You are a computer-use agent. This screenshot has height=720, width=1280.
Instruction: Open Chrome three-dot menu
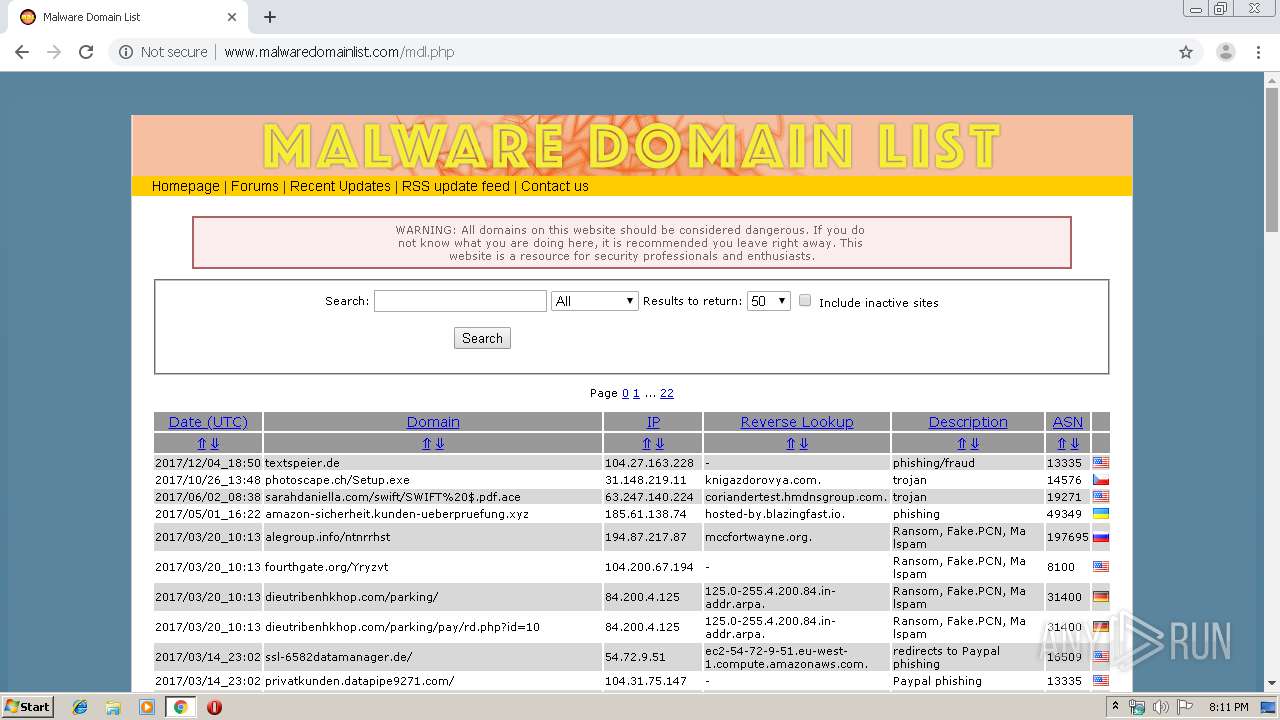[x=1259, y=52]
